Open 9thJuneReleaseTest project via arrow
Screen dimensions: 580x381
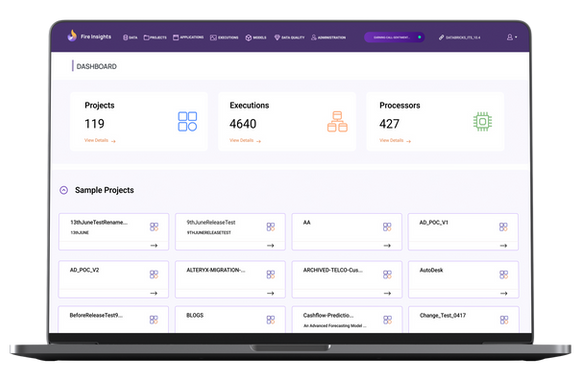(x=271, y=246)
